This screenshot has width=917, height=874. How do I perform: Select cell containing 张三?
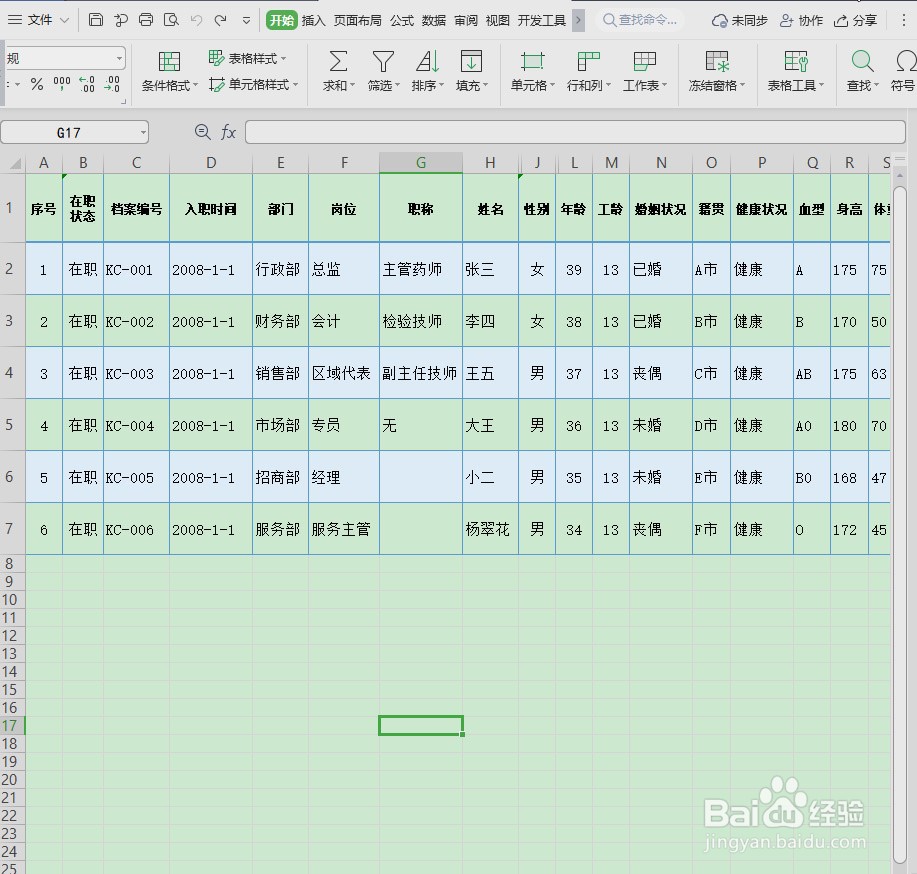pos(490,269)
